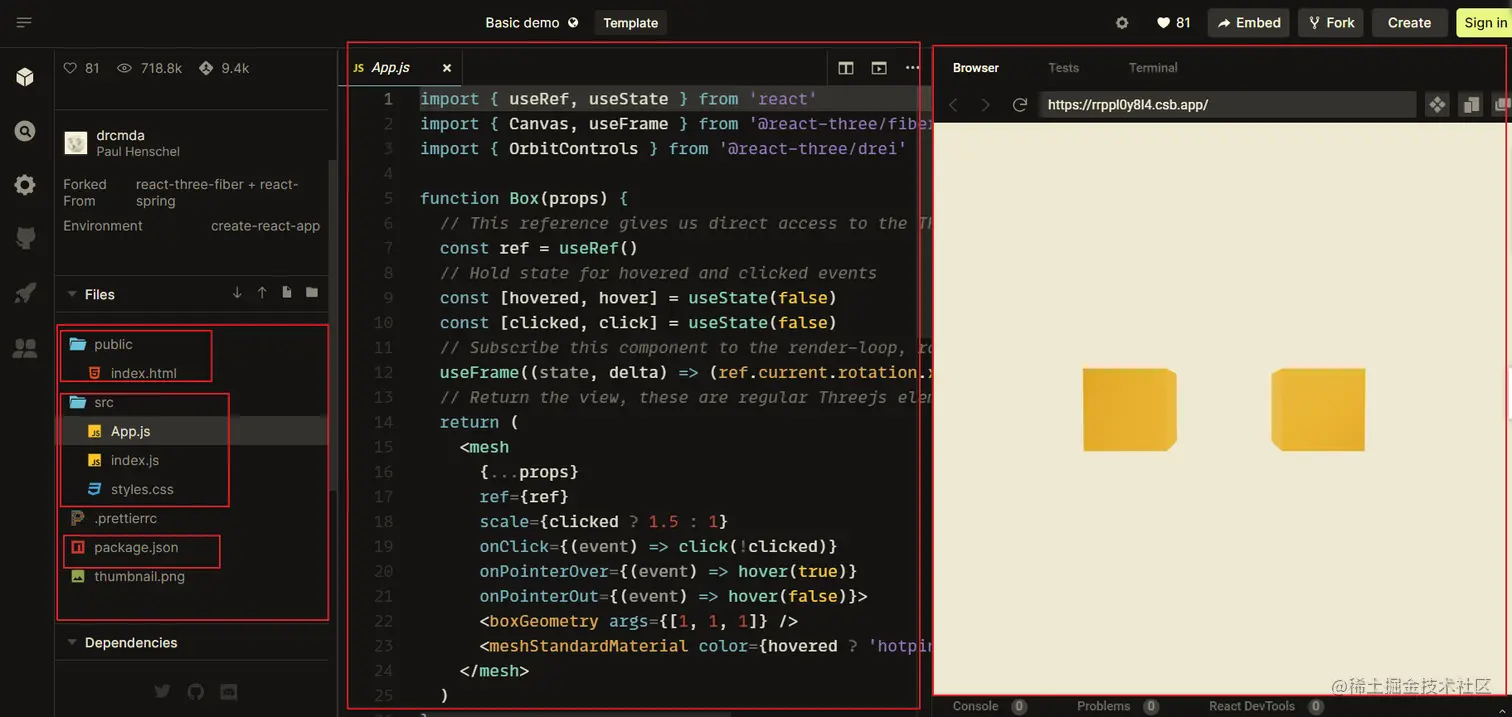Open index.js in the file tree
The width and height of the screenshot is (1512, 717).
pos(135,460)
